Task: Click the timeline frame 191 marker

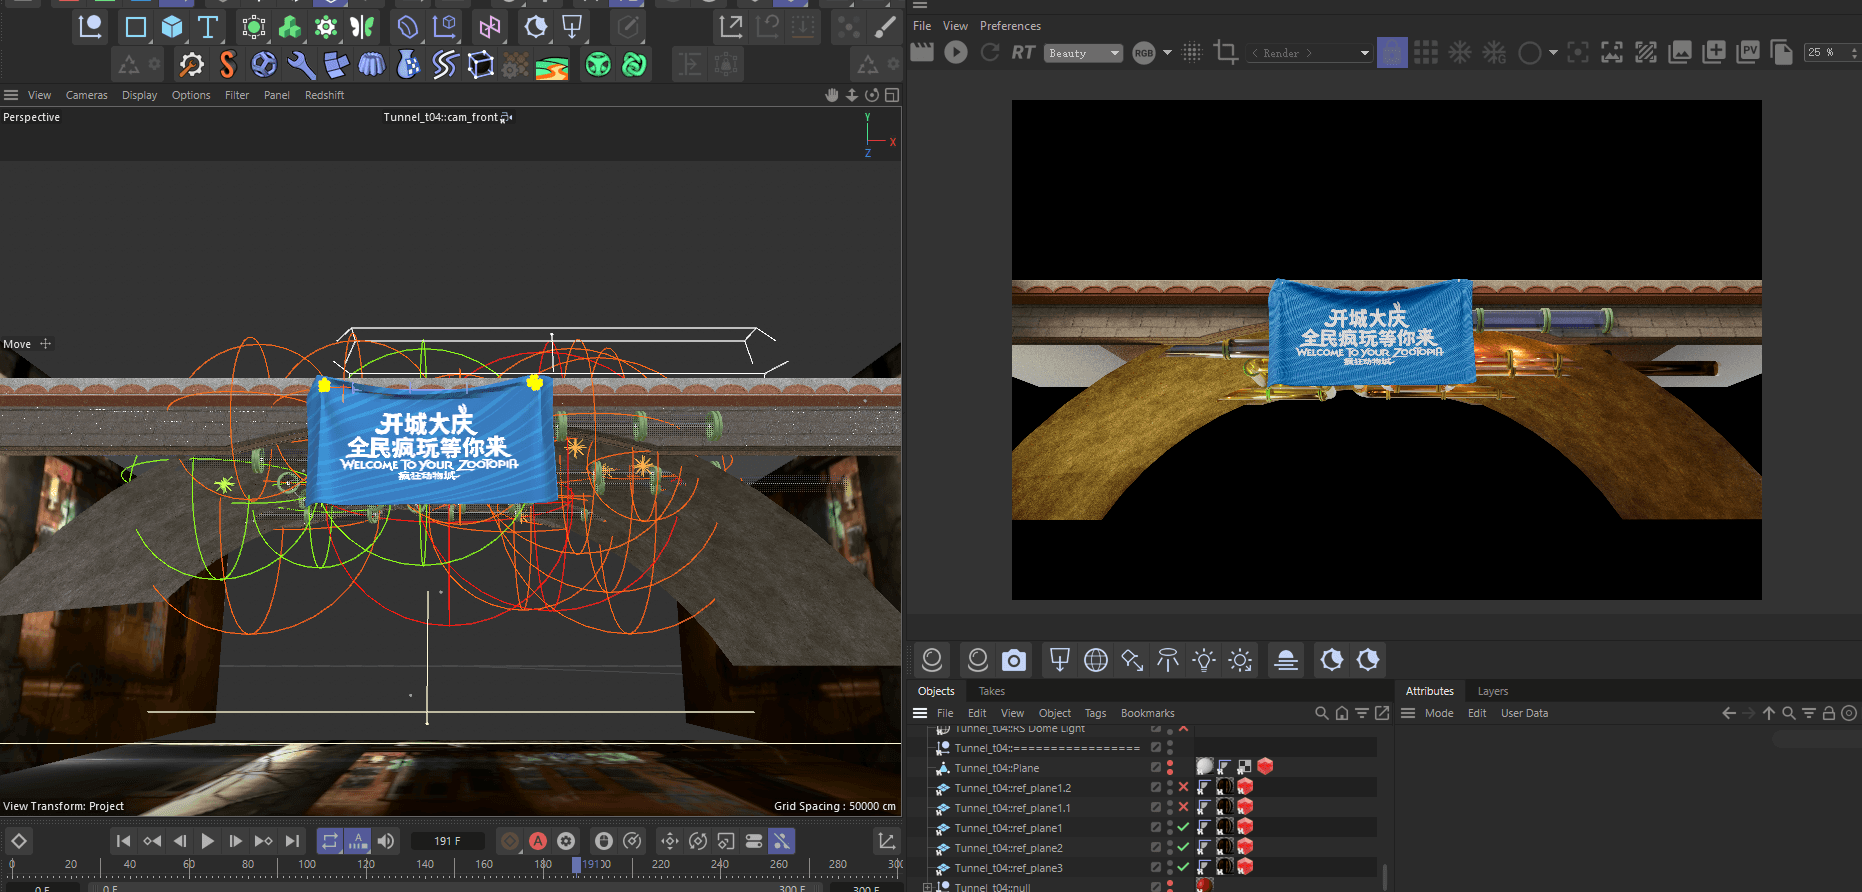Action: coord(576,865)
